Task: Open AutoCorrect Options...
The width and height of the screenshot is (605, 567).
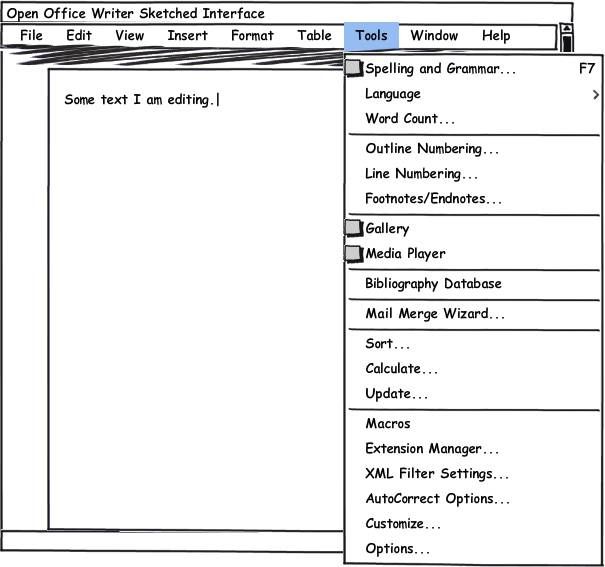Action: point(473,499)
